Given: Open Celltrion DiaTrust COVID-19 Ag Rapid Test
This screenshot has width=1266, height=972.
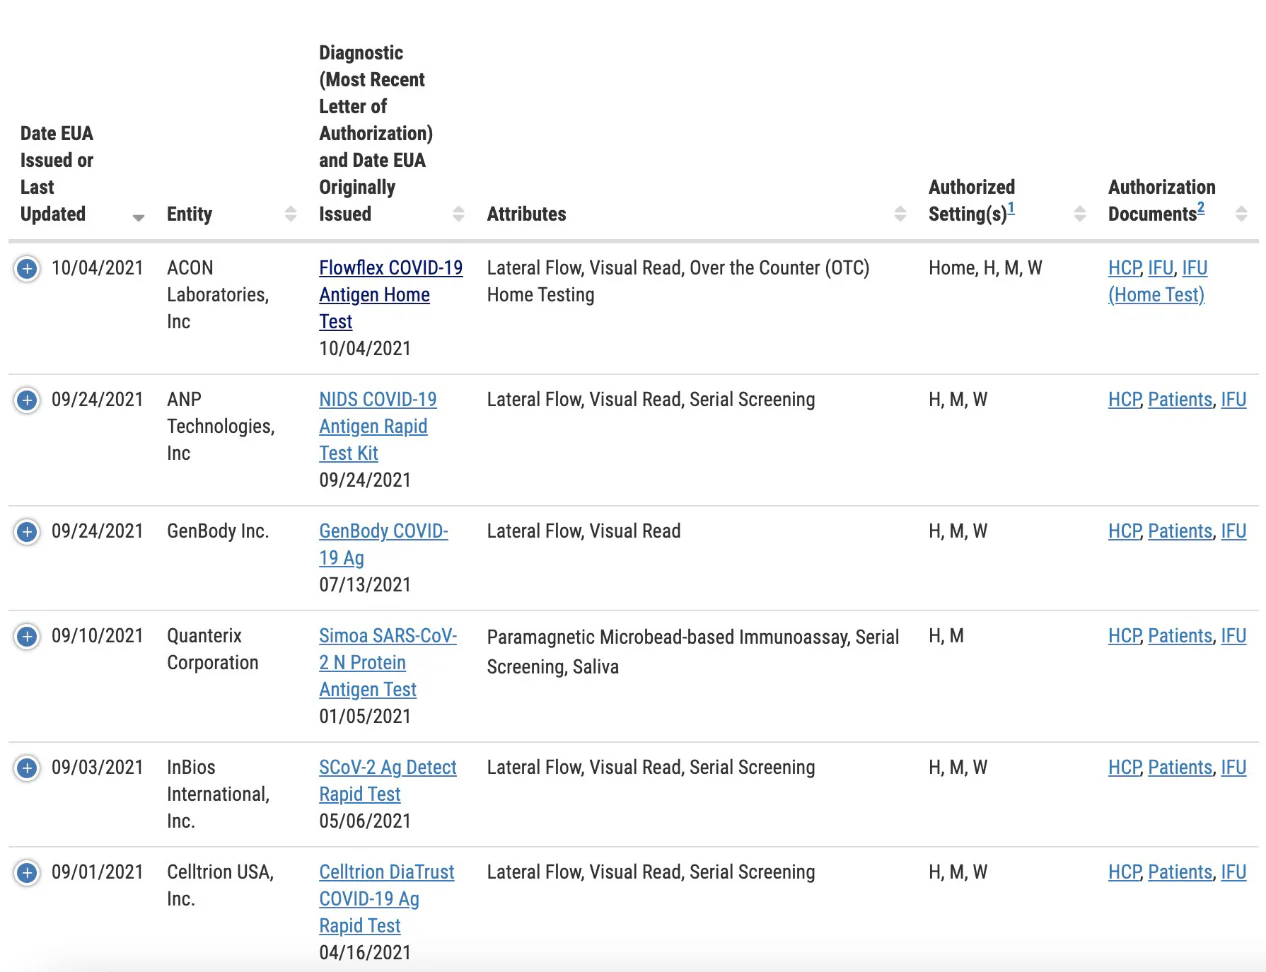Looking at the screenshot, I should point(387,899).
